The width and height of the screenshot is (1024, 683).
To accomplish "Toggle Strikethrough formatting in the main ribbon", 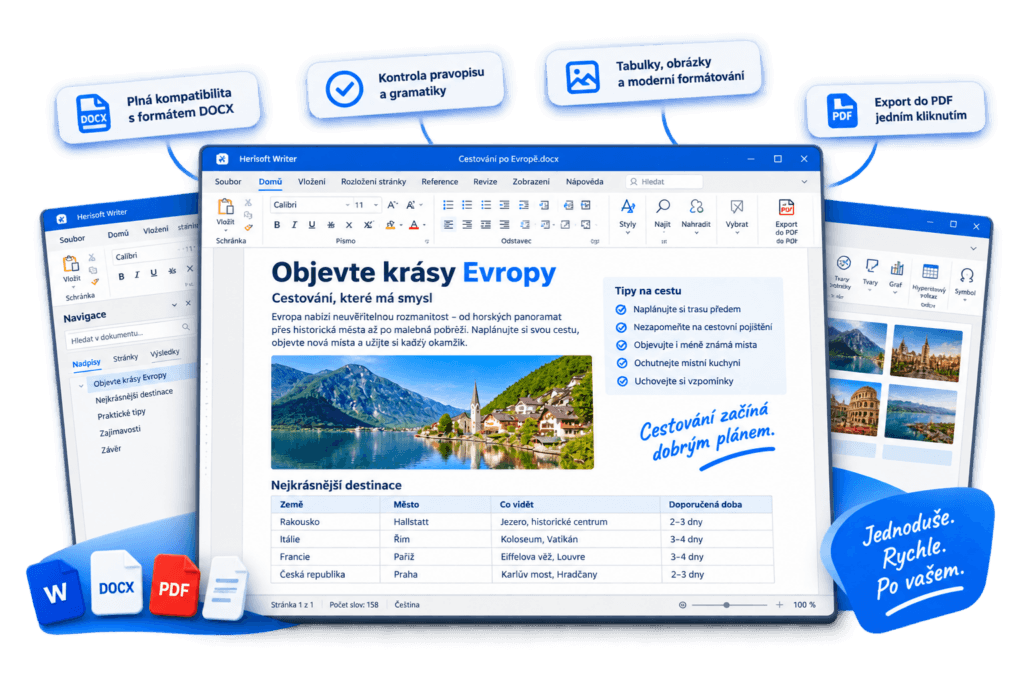I will coord(331,225).
